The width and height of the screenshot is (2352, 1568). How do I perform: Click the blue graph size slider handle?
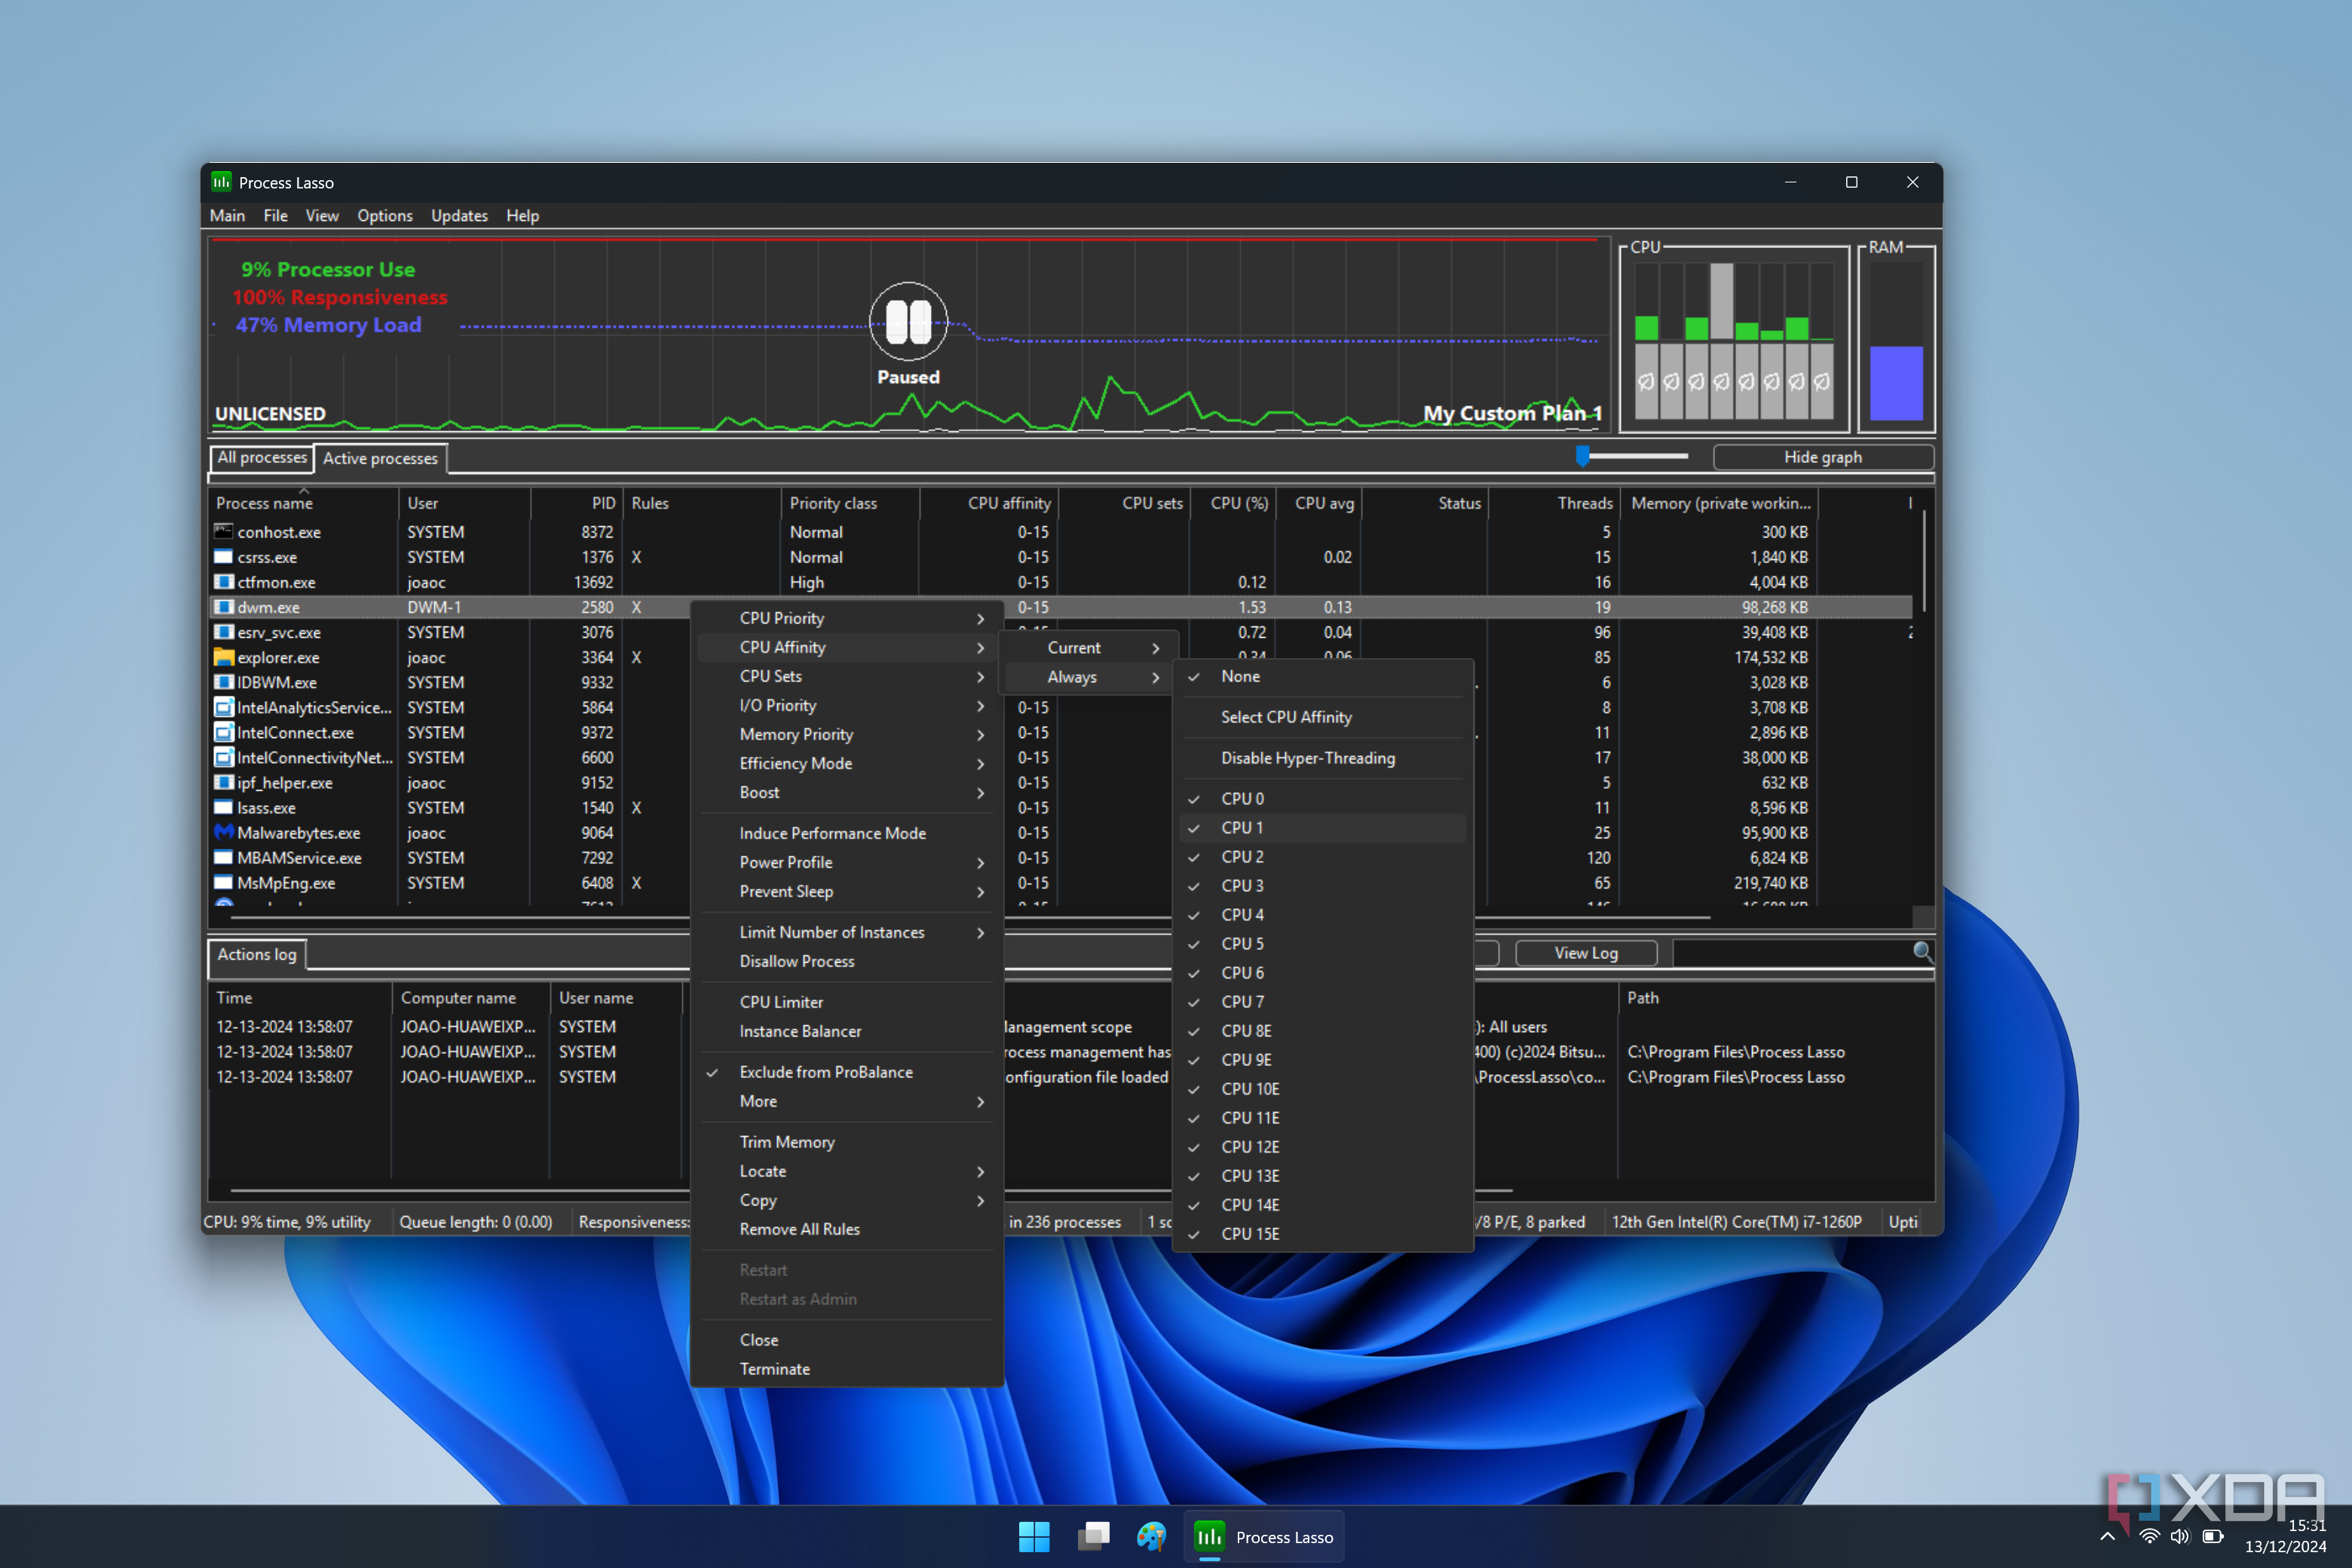1582,456
